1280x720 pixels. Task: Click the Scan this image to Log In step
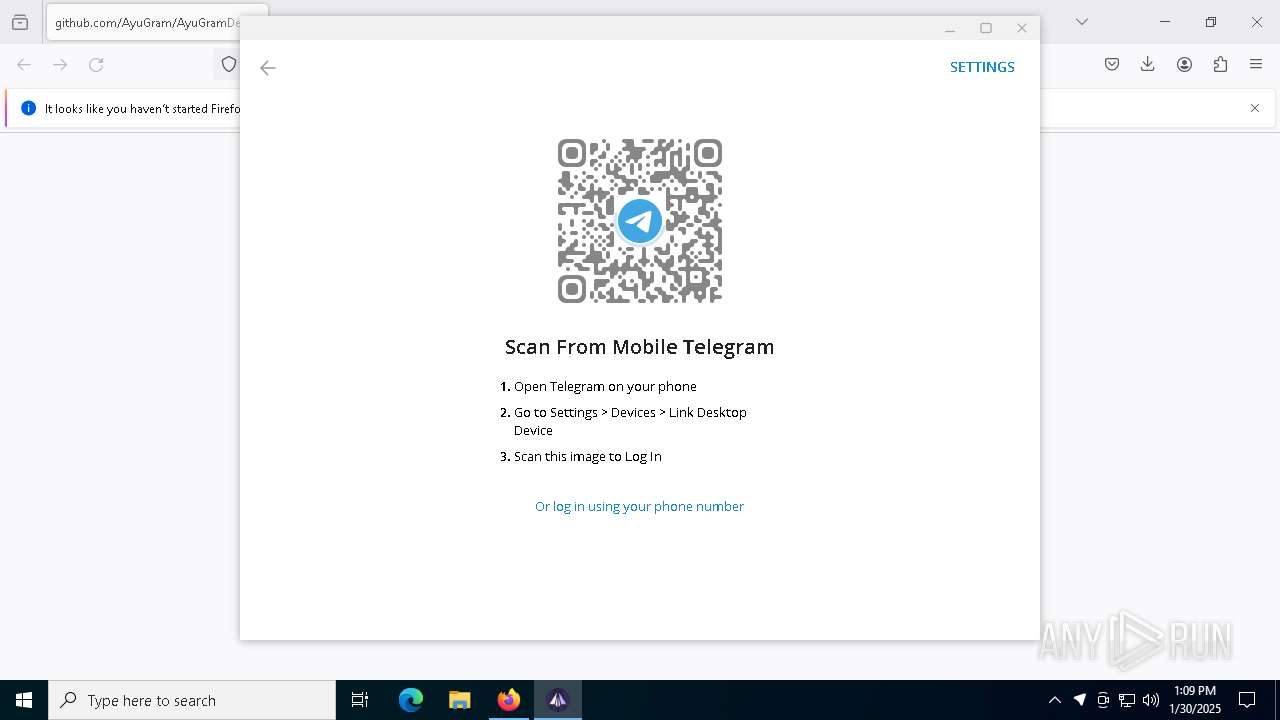[581, 456]
